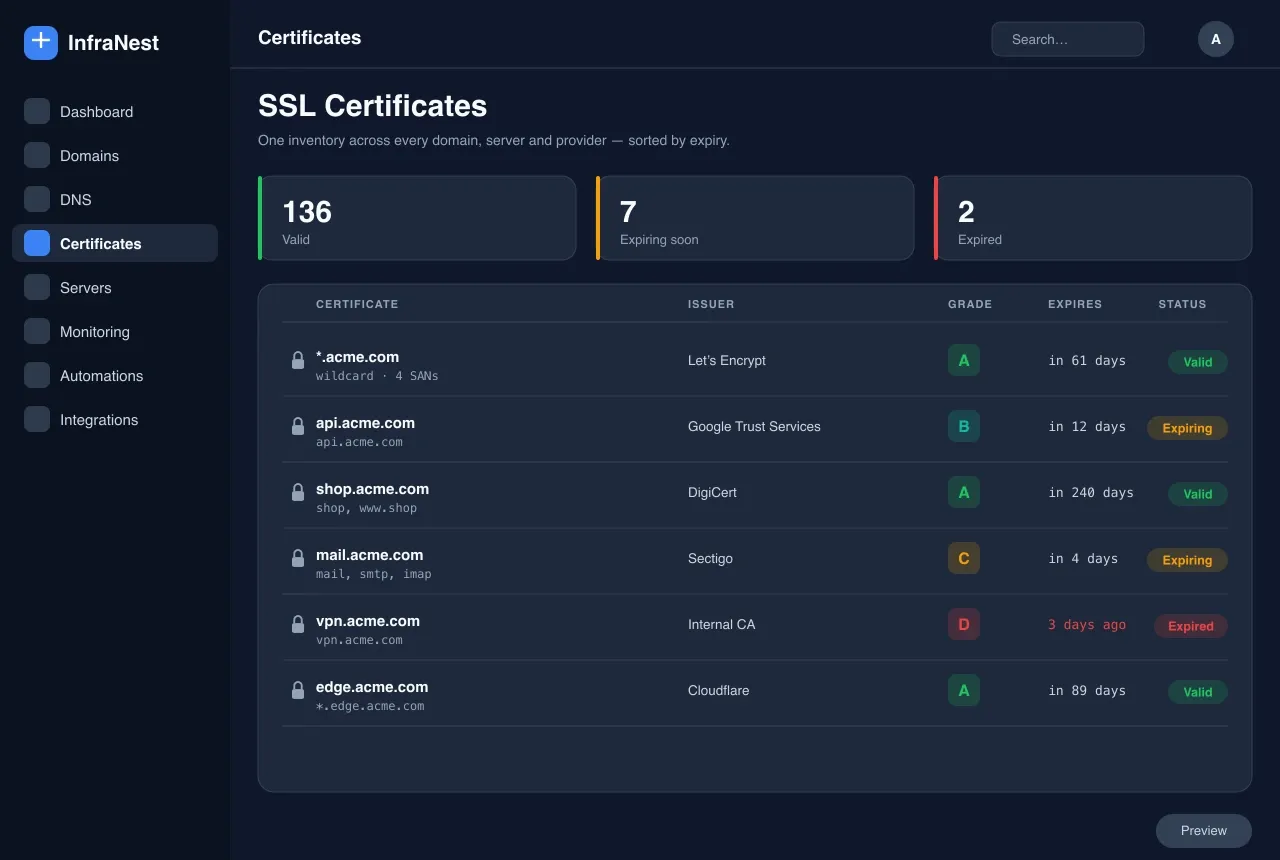Click the DNS sidebar icon
Image resolution: width=1280 pixels, height=860 pixels.
pyautogui.click(x=37, y=199)
